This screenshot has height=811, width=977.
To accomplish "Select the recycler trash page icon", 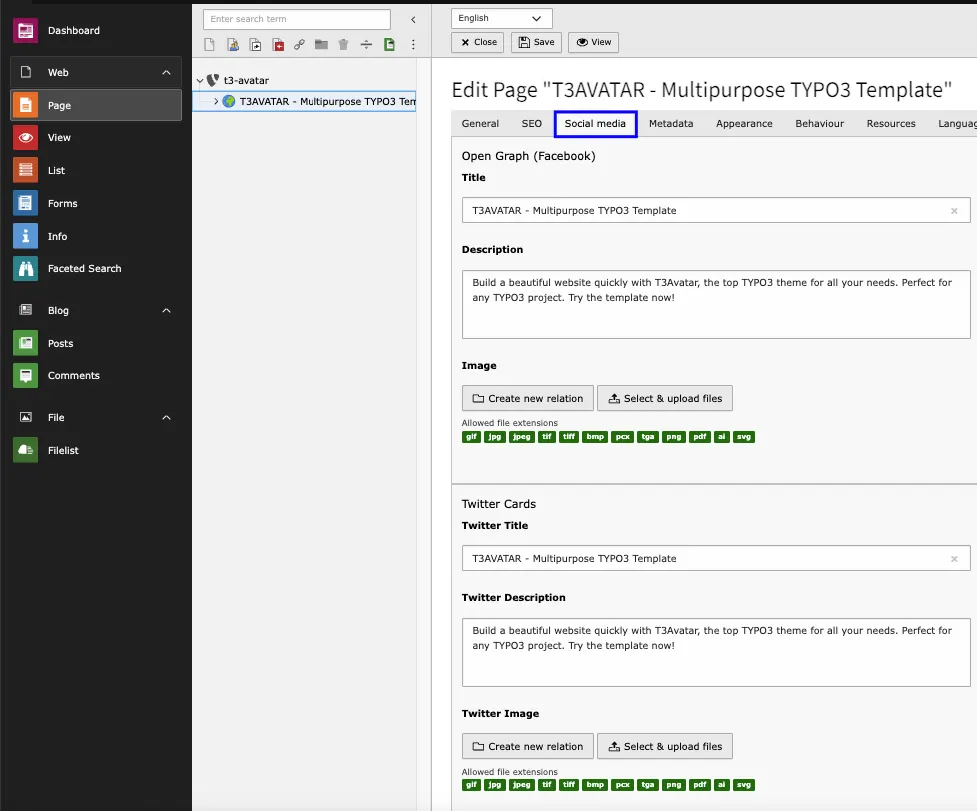I will 343,44.
